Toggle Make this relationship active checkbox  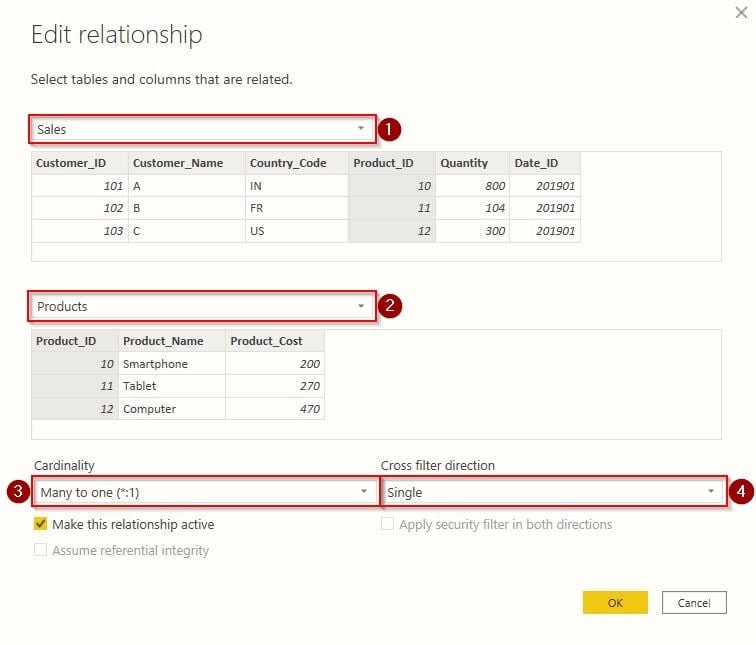(x=40, y=524)
